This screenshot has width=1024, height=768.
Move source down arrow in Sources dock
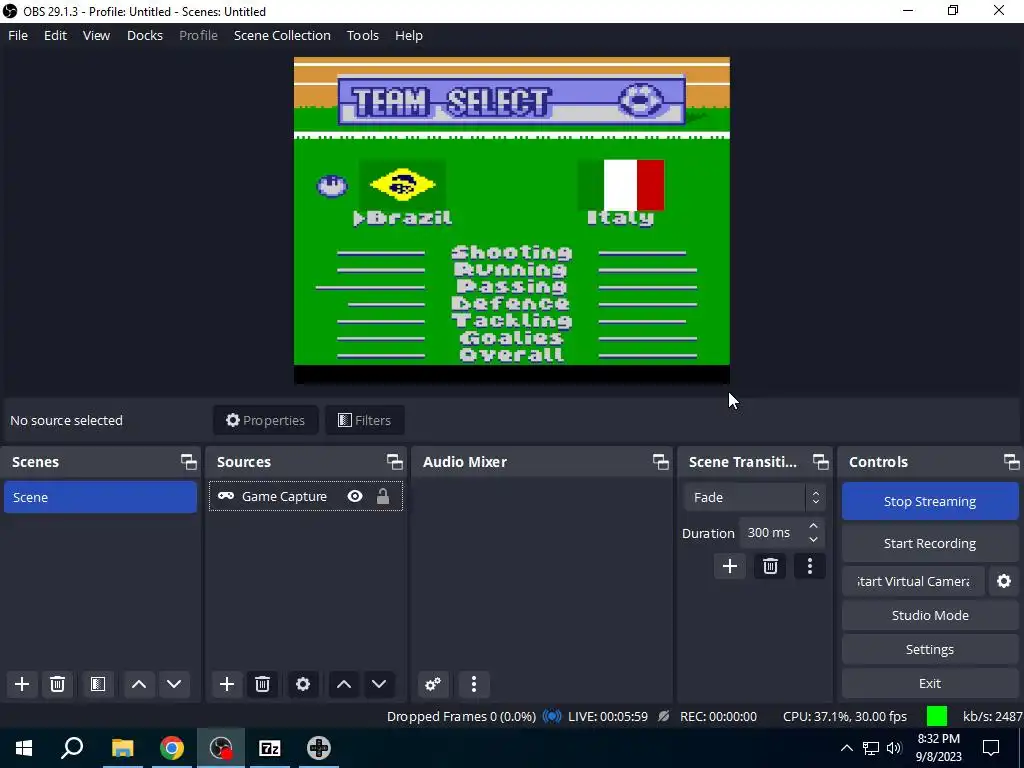pyautogui.click(x=379, y=684)
